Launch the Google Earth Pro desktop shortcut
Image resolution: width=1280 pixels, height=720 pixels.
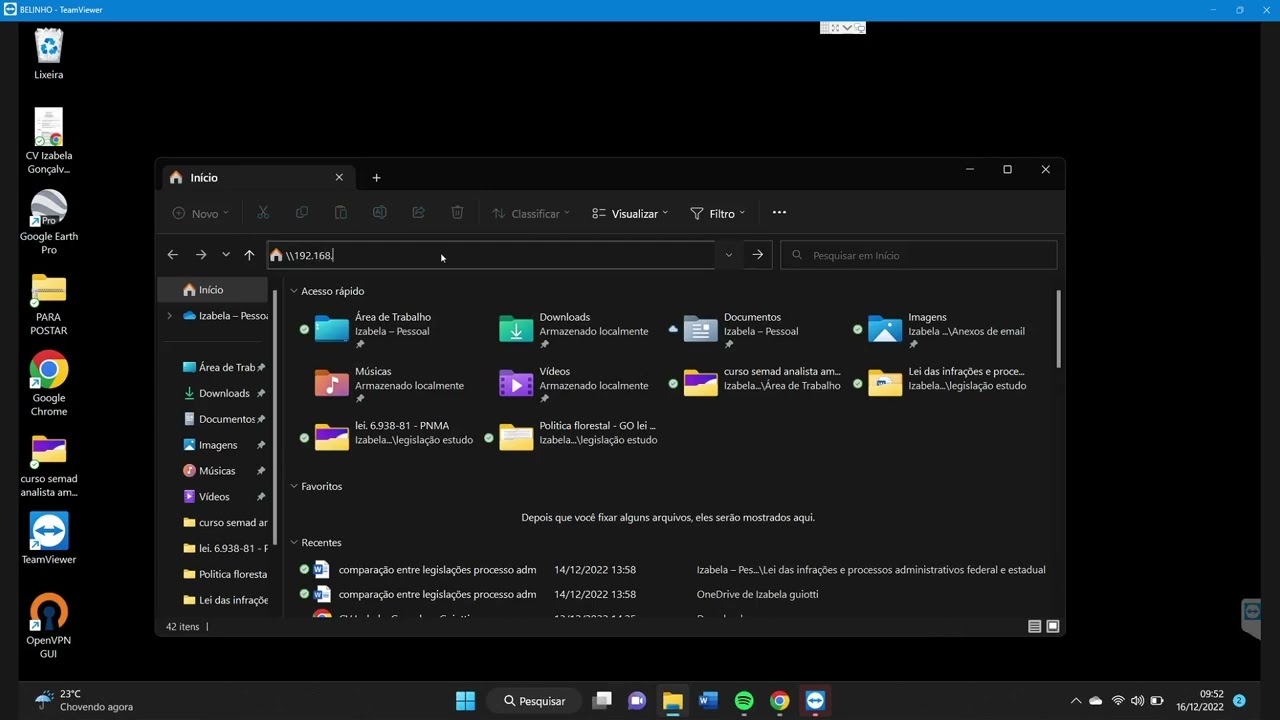[48, 222]
